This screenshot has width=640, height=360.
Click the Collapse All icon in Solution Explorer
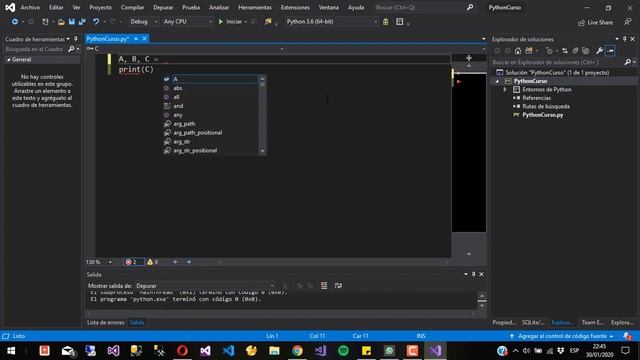coord(575,51)
